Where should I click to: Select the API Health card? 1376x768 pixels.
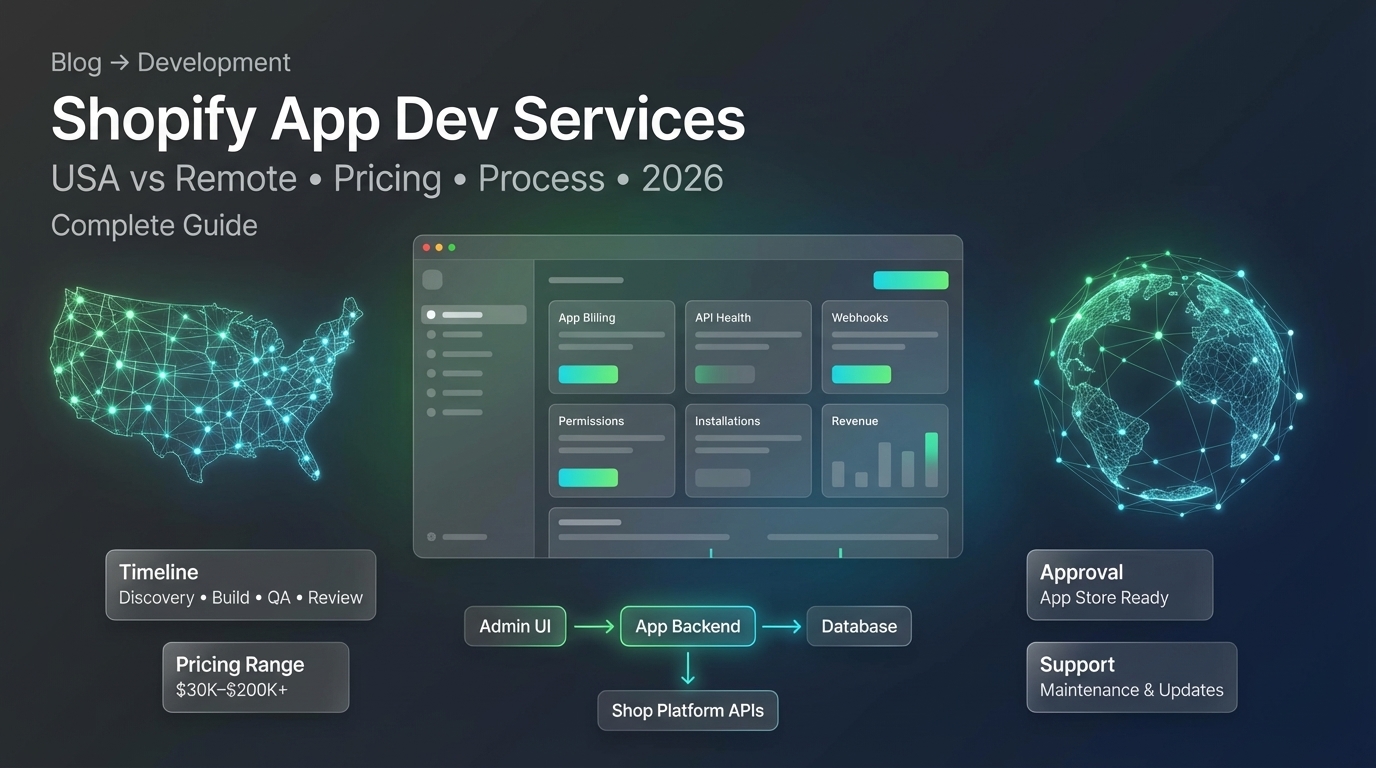747,347
